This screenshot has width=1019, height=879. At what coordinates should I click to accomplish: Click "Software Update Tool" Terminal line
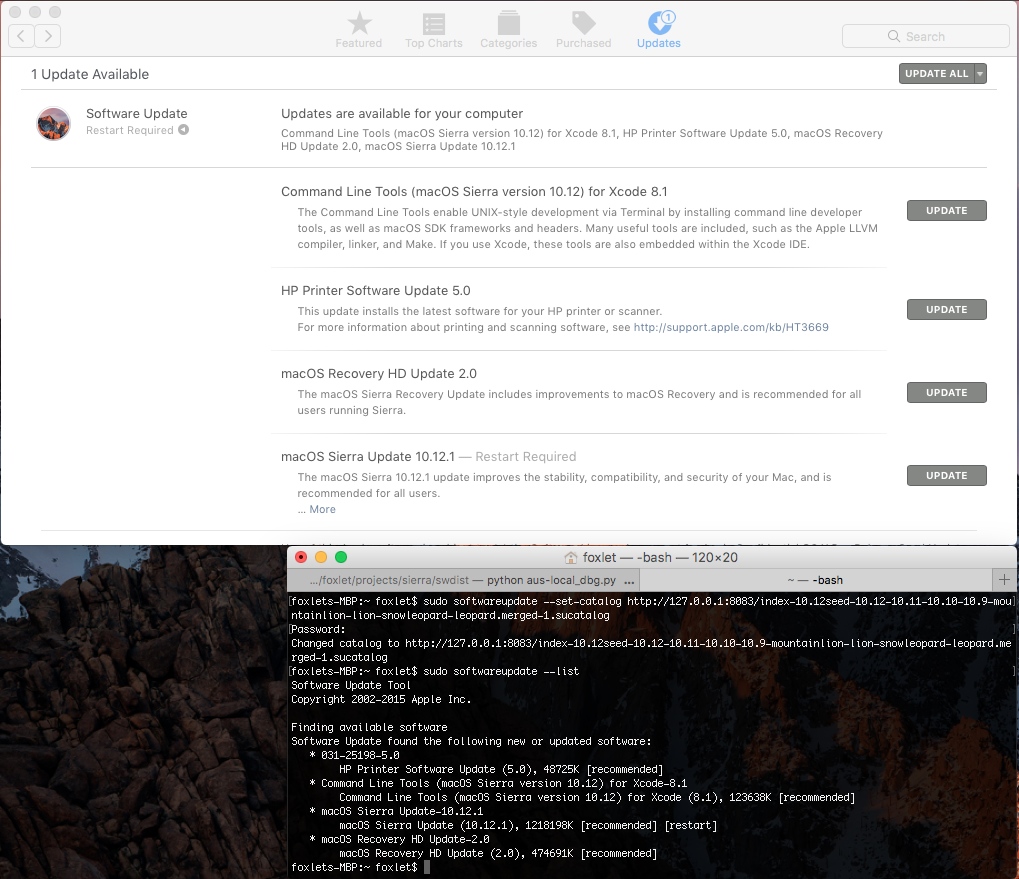coord(351,685)
